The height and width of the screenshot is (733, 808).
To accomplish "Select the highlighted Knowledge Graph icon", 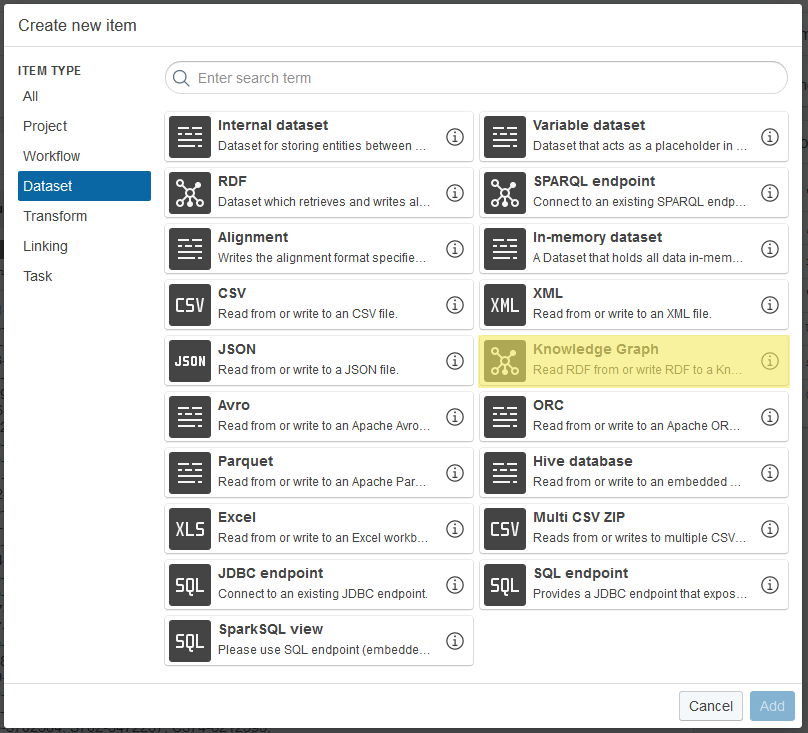I will [x=505, y=361].
